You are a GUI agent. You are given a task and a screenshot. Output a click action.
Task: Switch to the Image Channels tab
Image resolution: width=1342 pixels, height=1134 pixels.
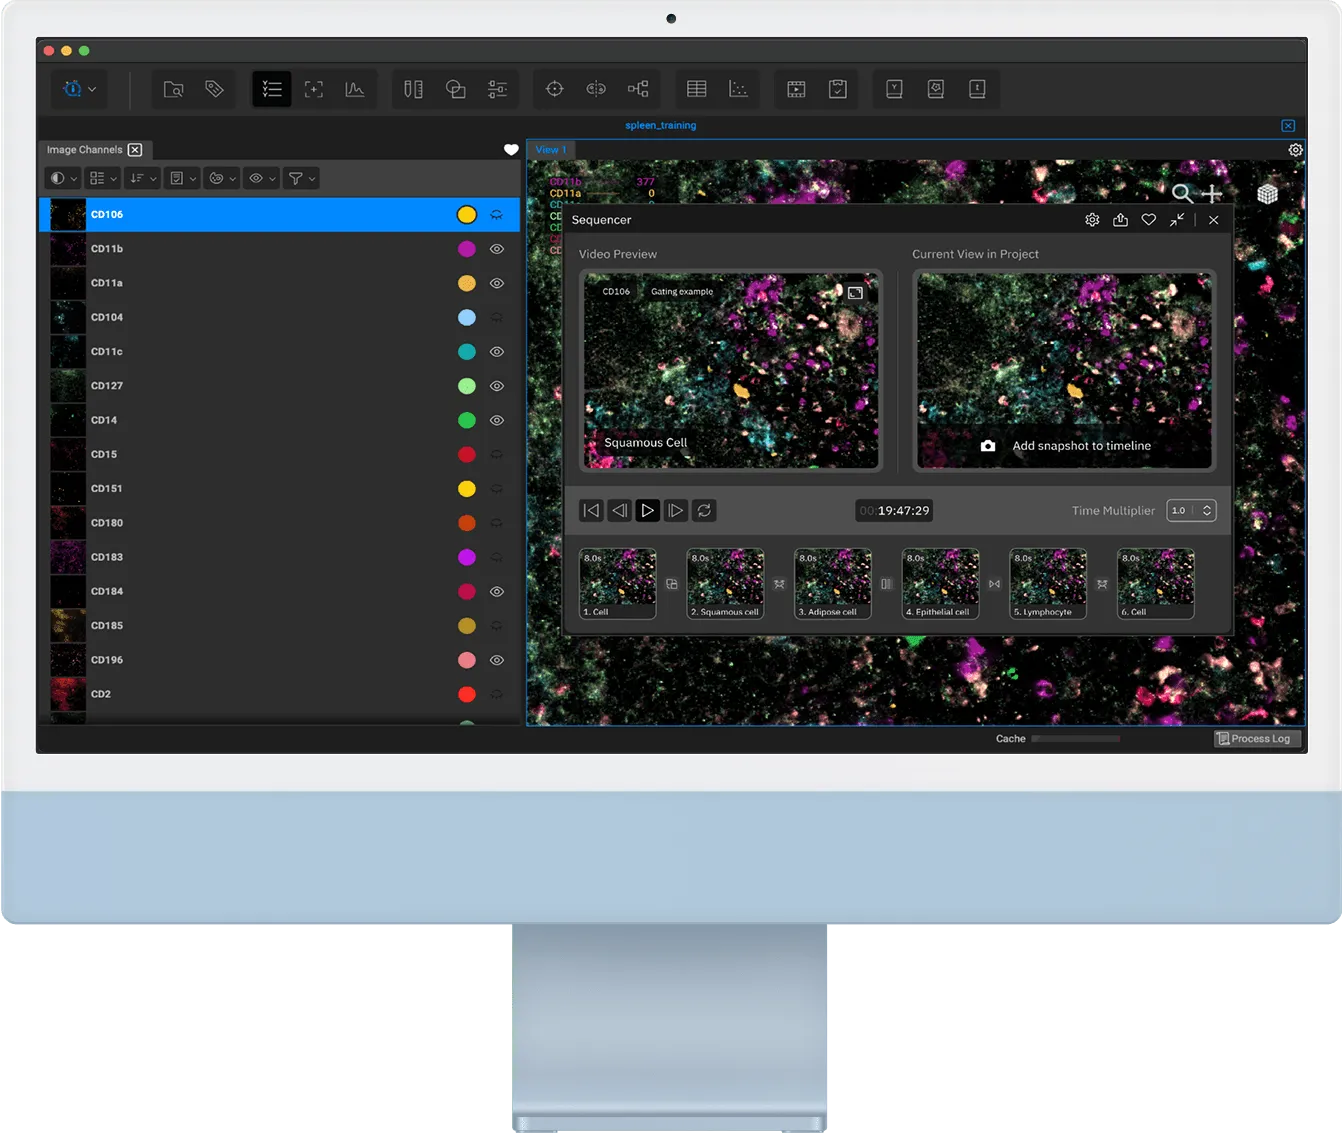click(94, 150)
